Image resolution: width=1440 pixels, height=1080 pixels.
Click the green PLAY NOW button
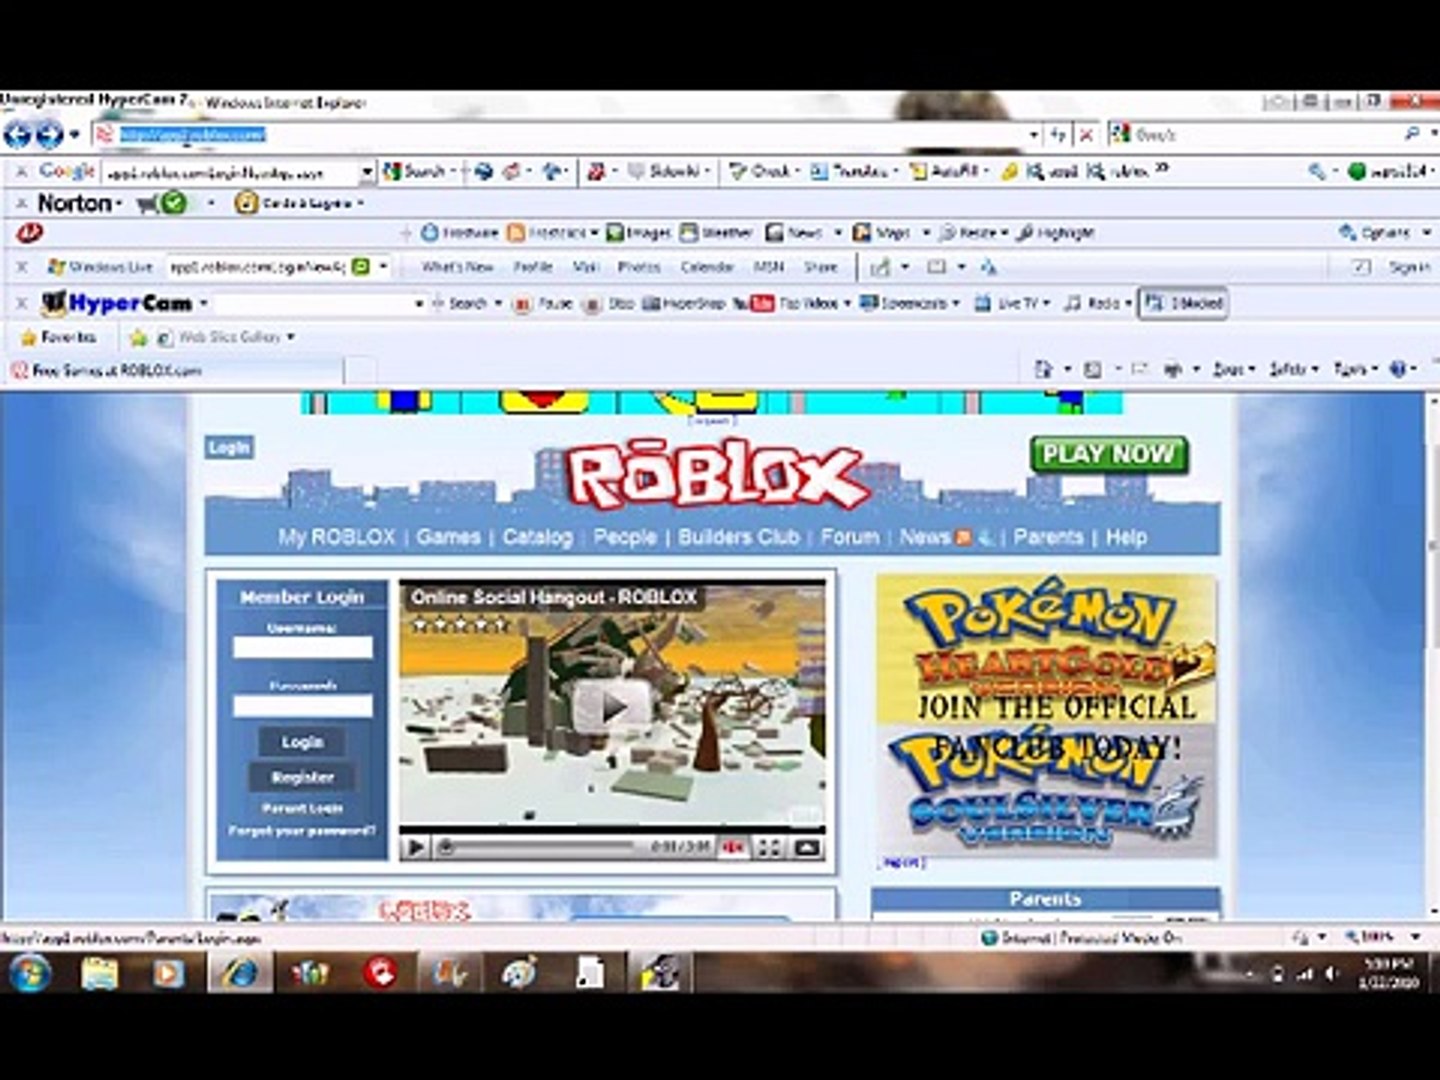(1108, 454)
